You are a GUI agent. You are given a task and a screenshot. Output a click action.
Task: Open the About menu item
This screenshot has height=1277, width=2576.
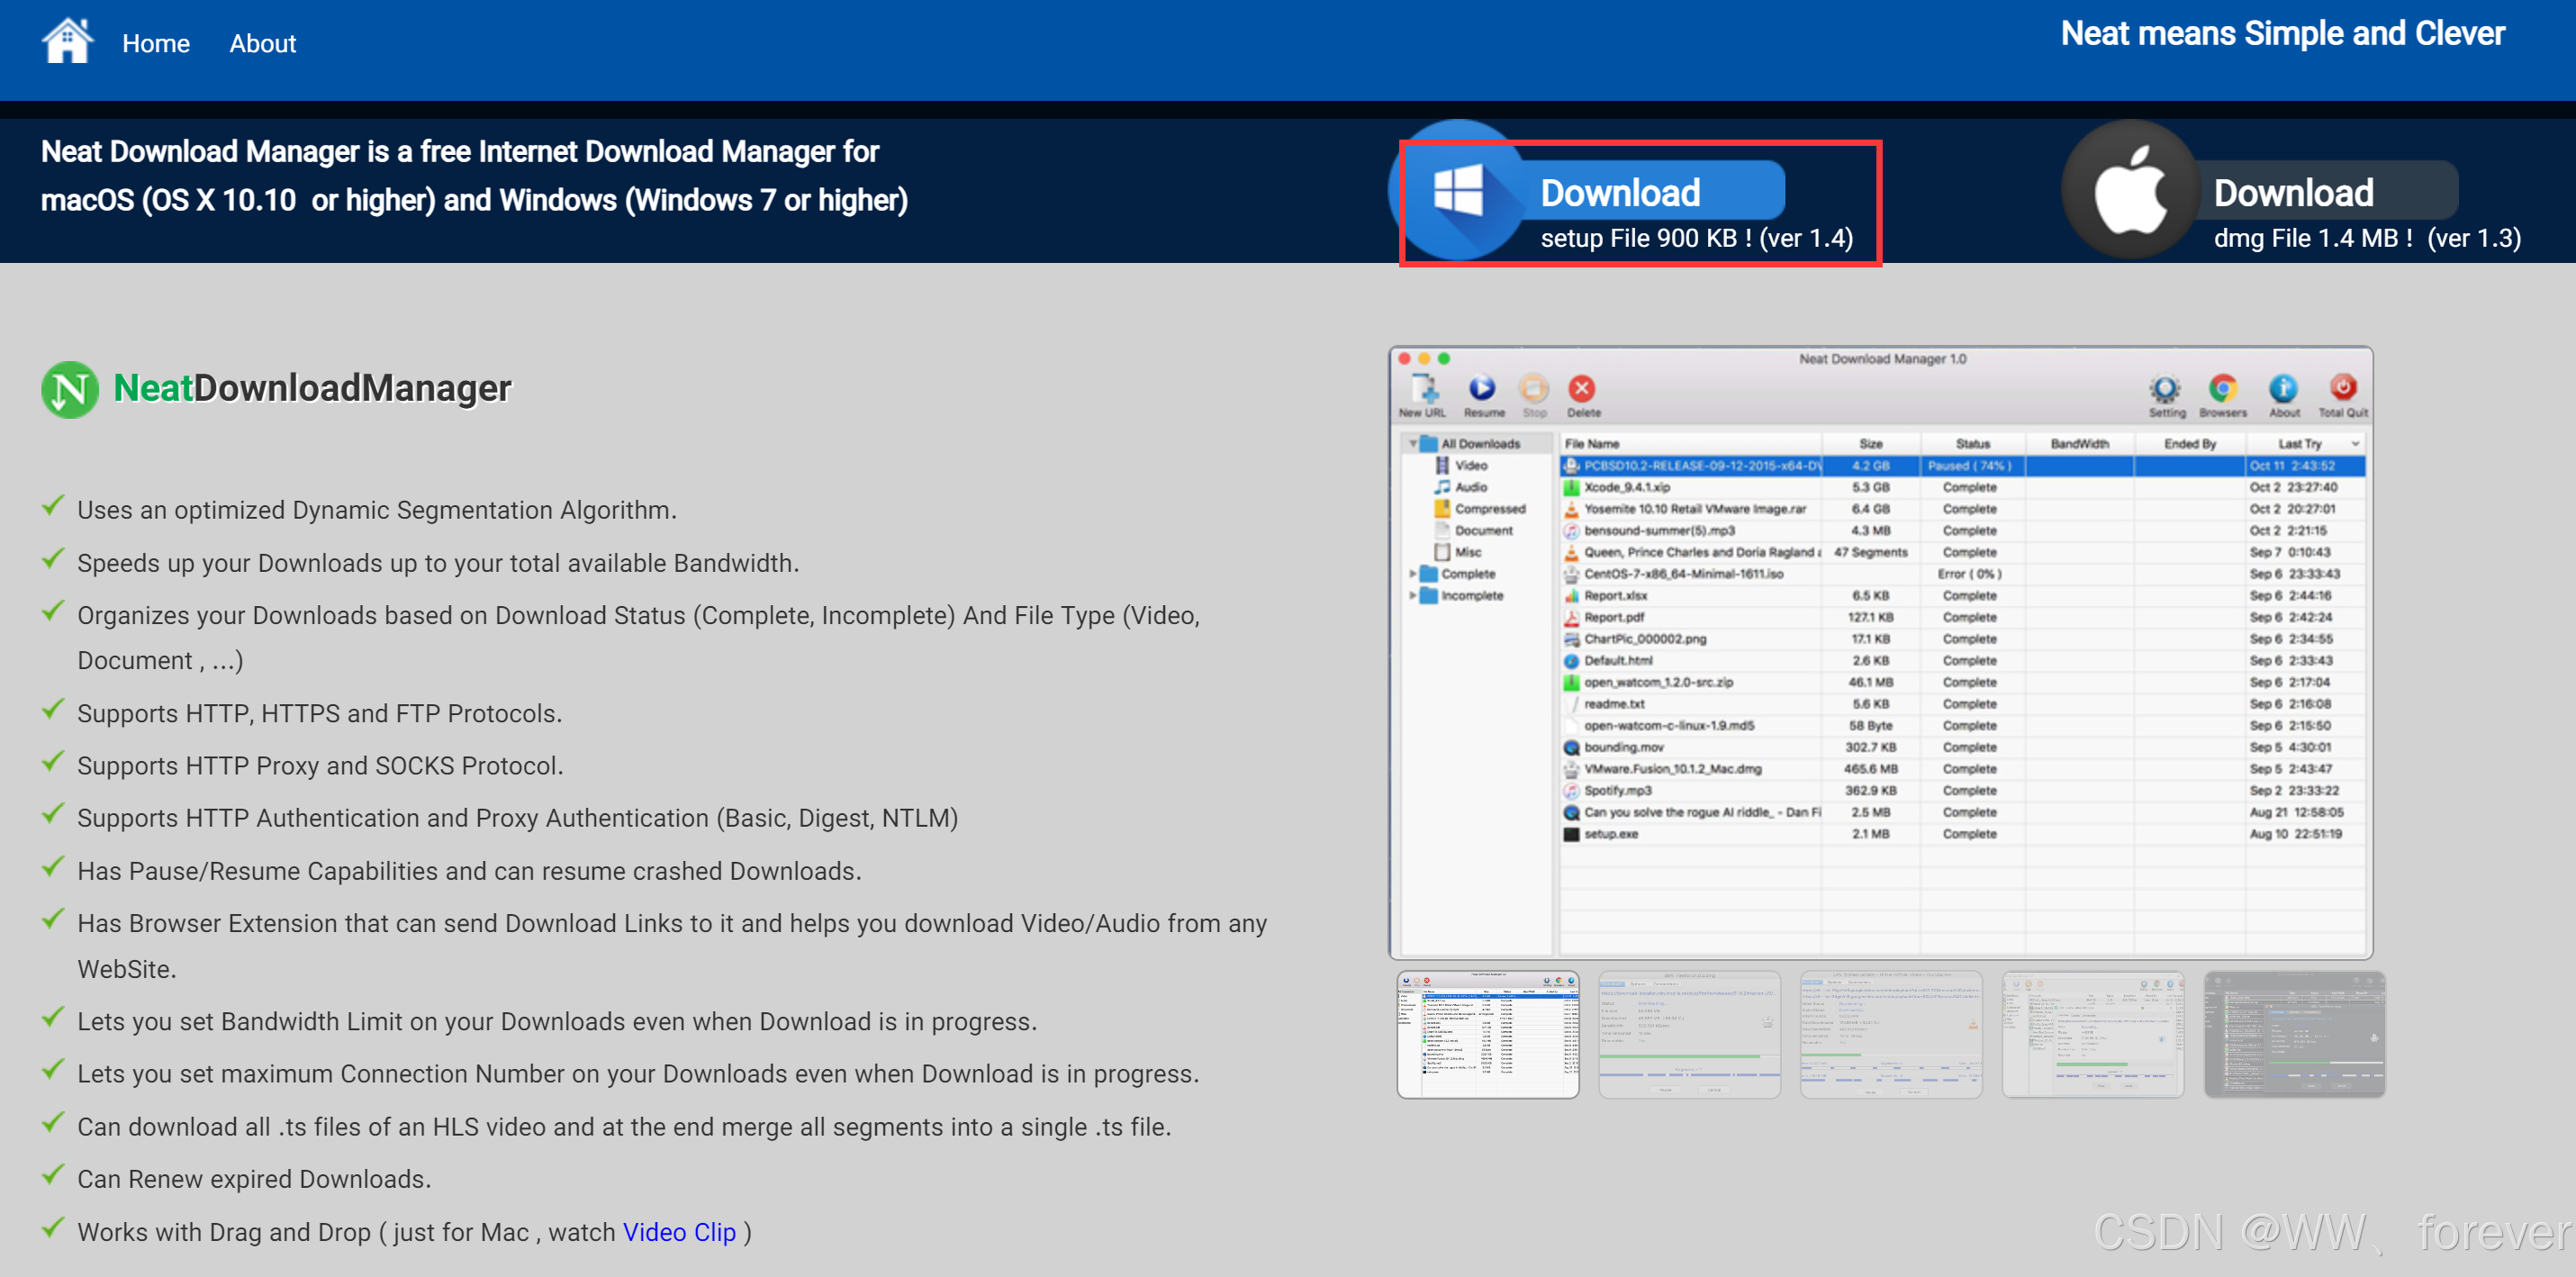pyautogui.click(x=262, y=44)
